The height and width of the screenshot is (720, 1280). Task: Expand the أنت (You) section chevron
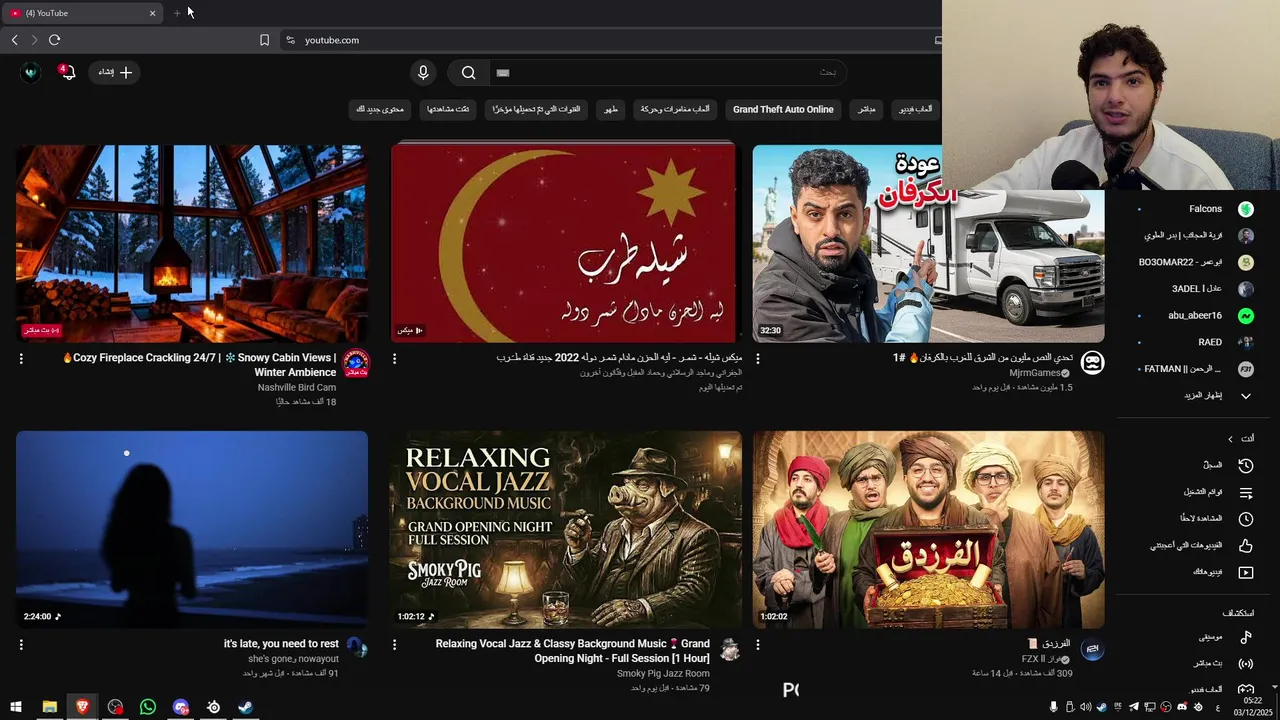tap(1230, 439)
